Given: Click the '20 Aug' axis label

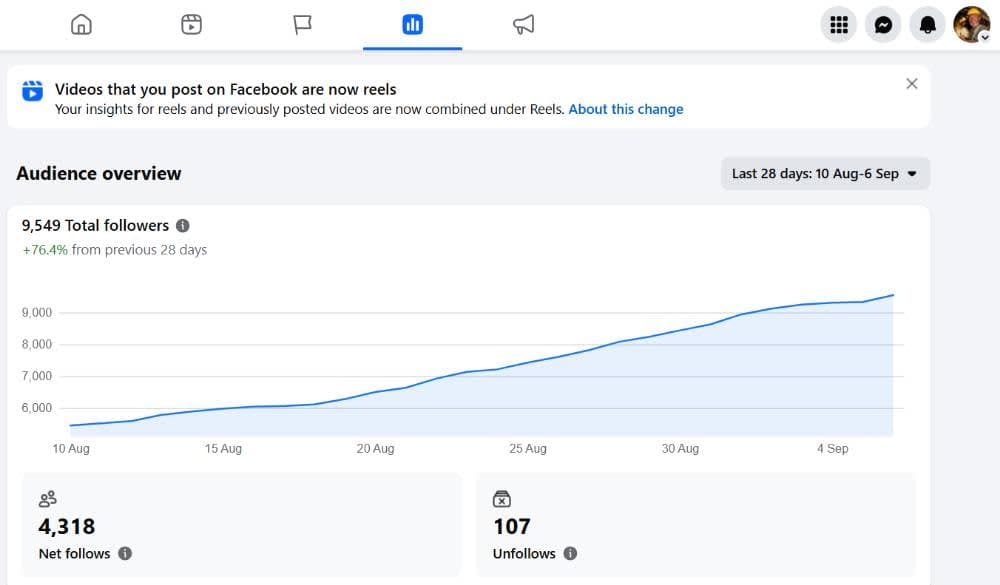Looking at the screenshot, I should coord(376,448).
